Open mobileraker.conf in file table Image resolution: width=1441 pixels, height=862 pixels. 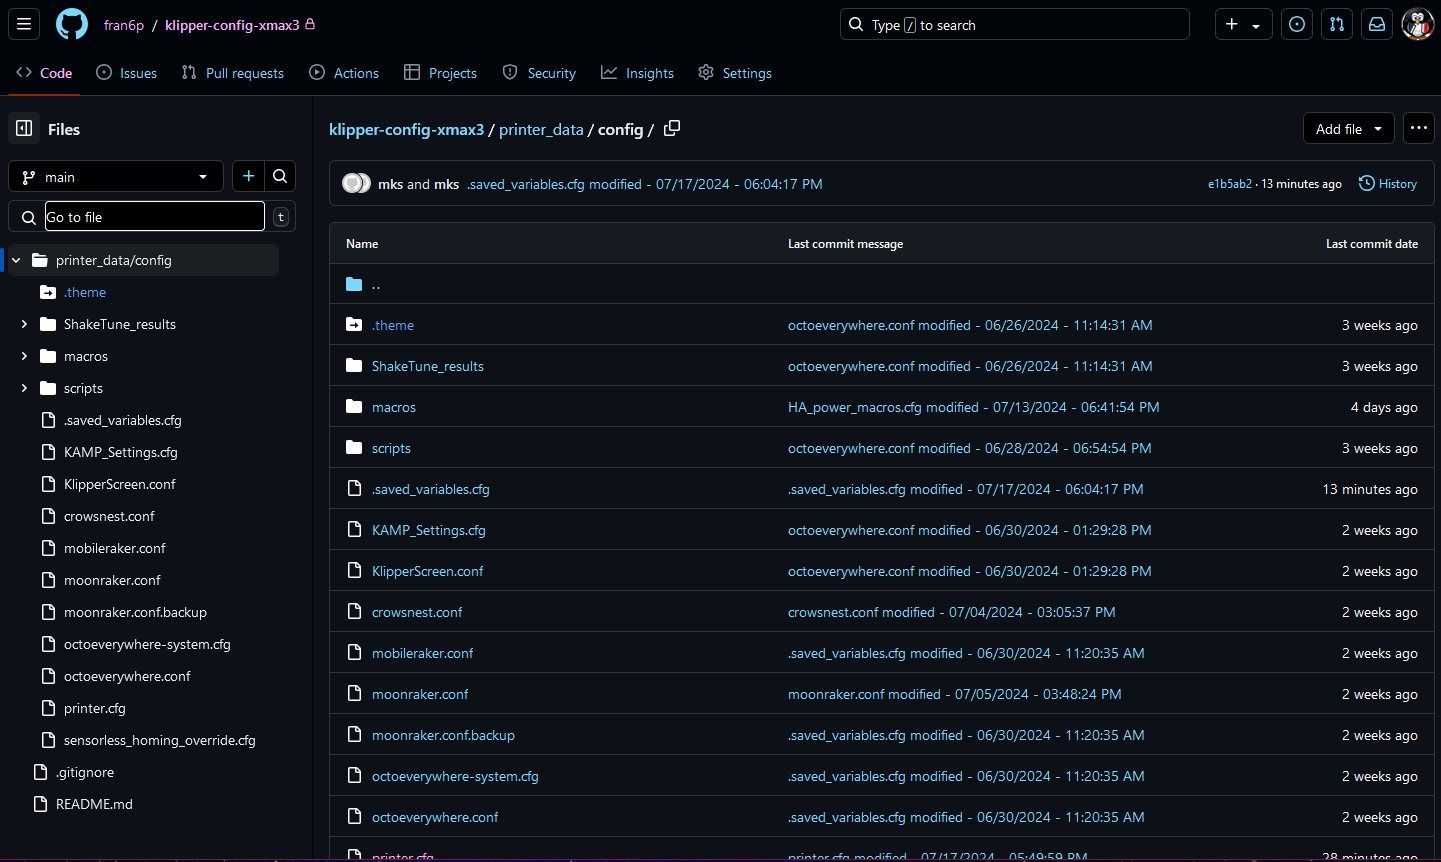pos(422,653)
